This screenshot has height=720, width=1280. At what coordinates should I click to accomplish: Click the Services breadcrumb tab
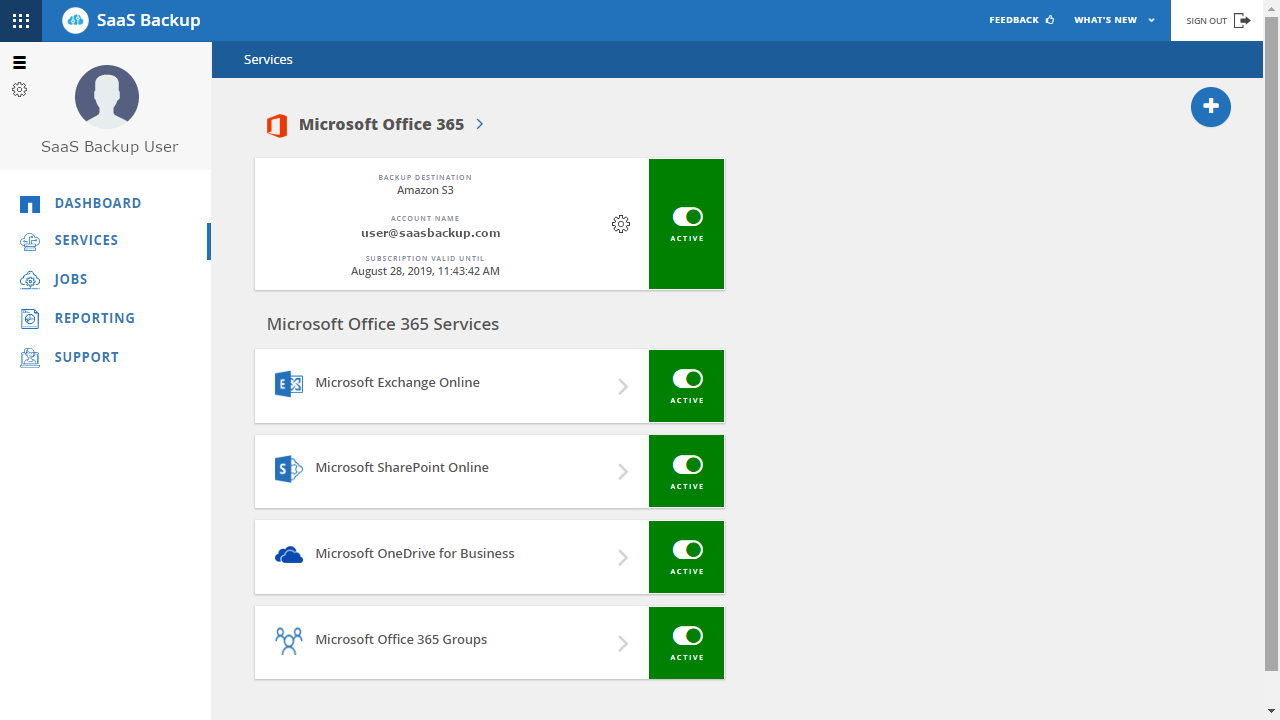coord(268,59)
